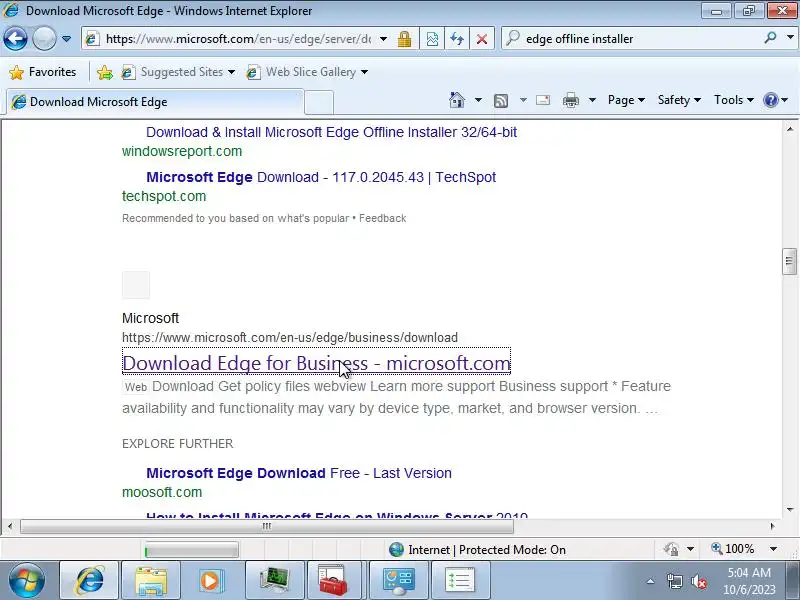Open 'Download & Install Microsoft Edge Offline Installer' link
The image size is (800, 600).
[x=332, y=132]
